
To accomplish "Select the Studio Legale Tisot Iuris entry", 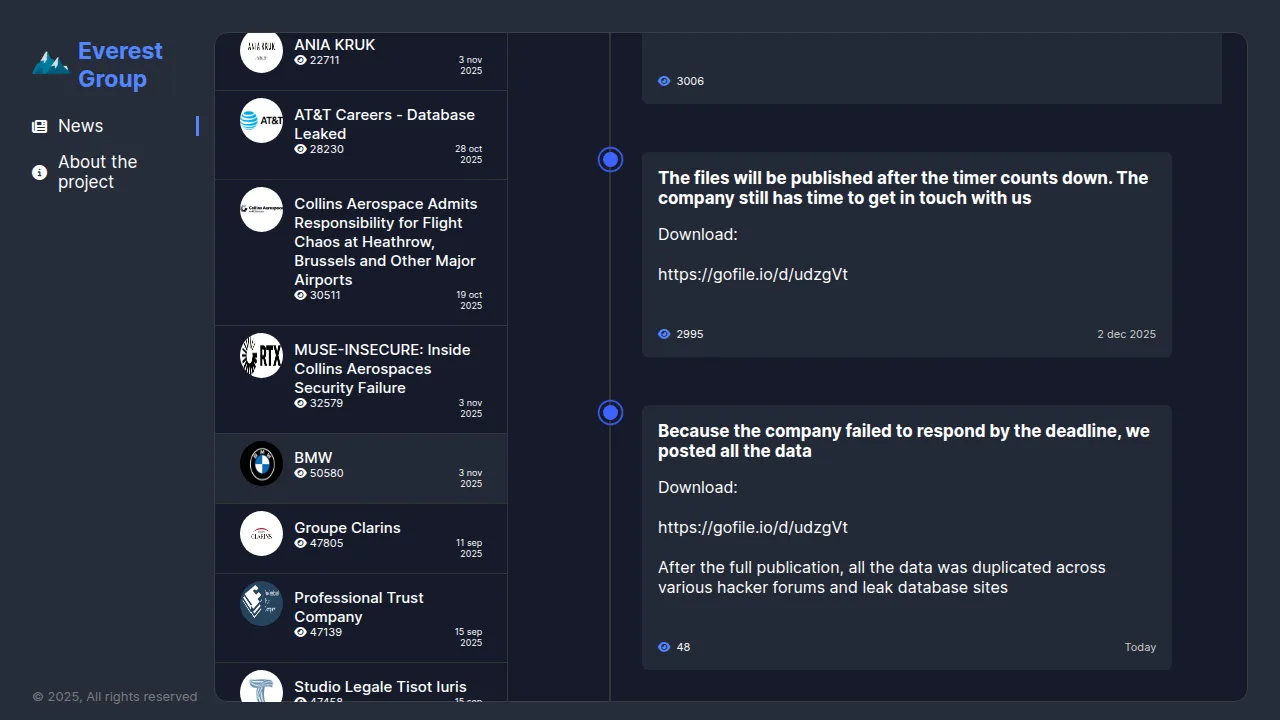I will pos(380,687).
